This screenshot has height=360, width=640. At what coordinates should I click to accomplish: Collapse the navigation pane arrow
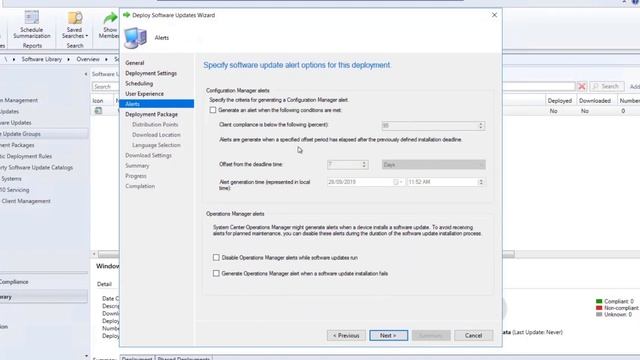point(86,74)
